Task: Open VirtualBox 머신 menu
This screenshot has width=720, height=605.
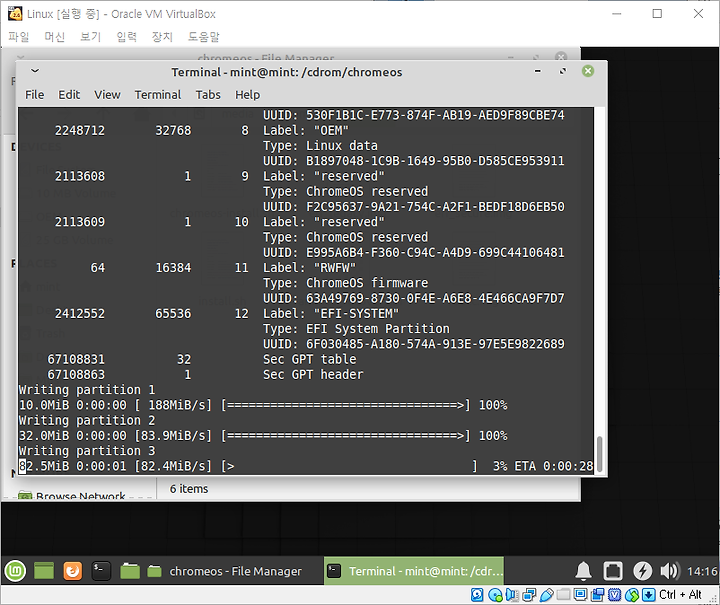Action: coord(55,36)
